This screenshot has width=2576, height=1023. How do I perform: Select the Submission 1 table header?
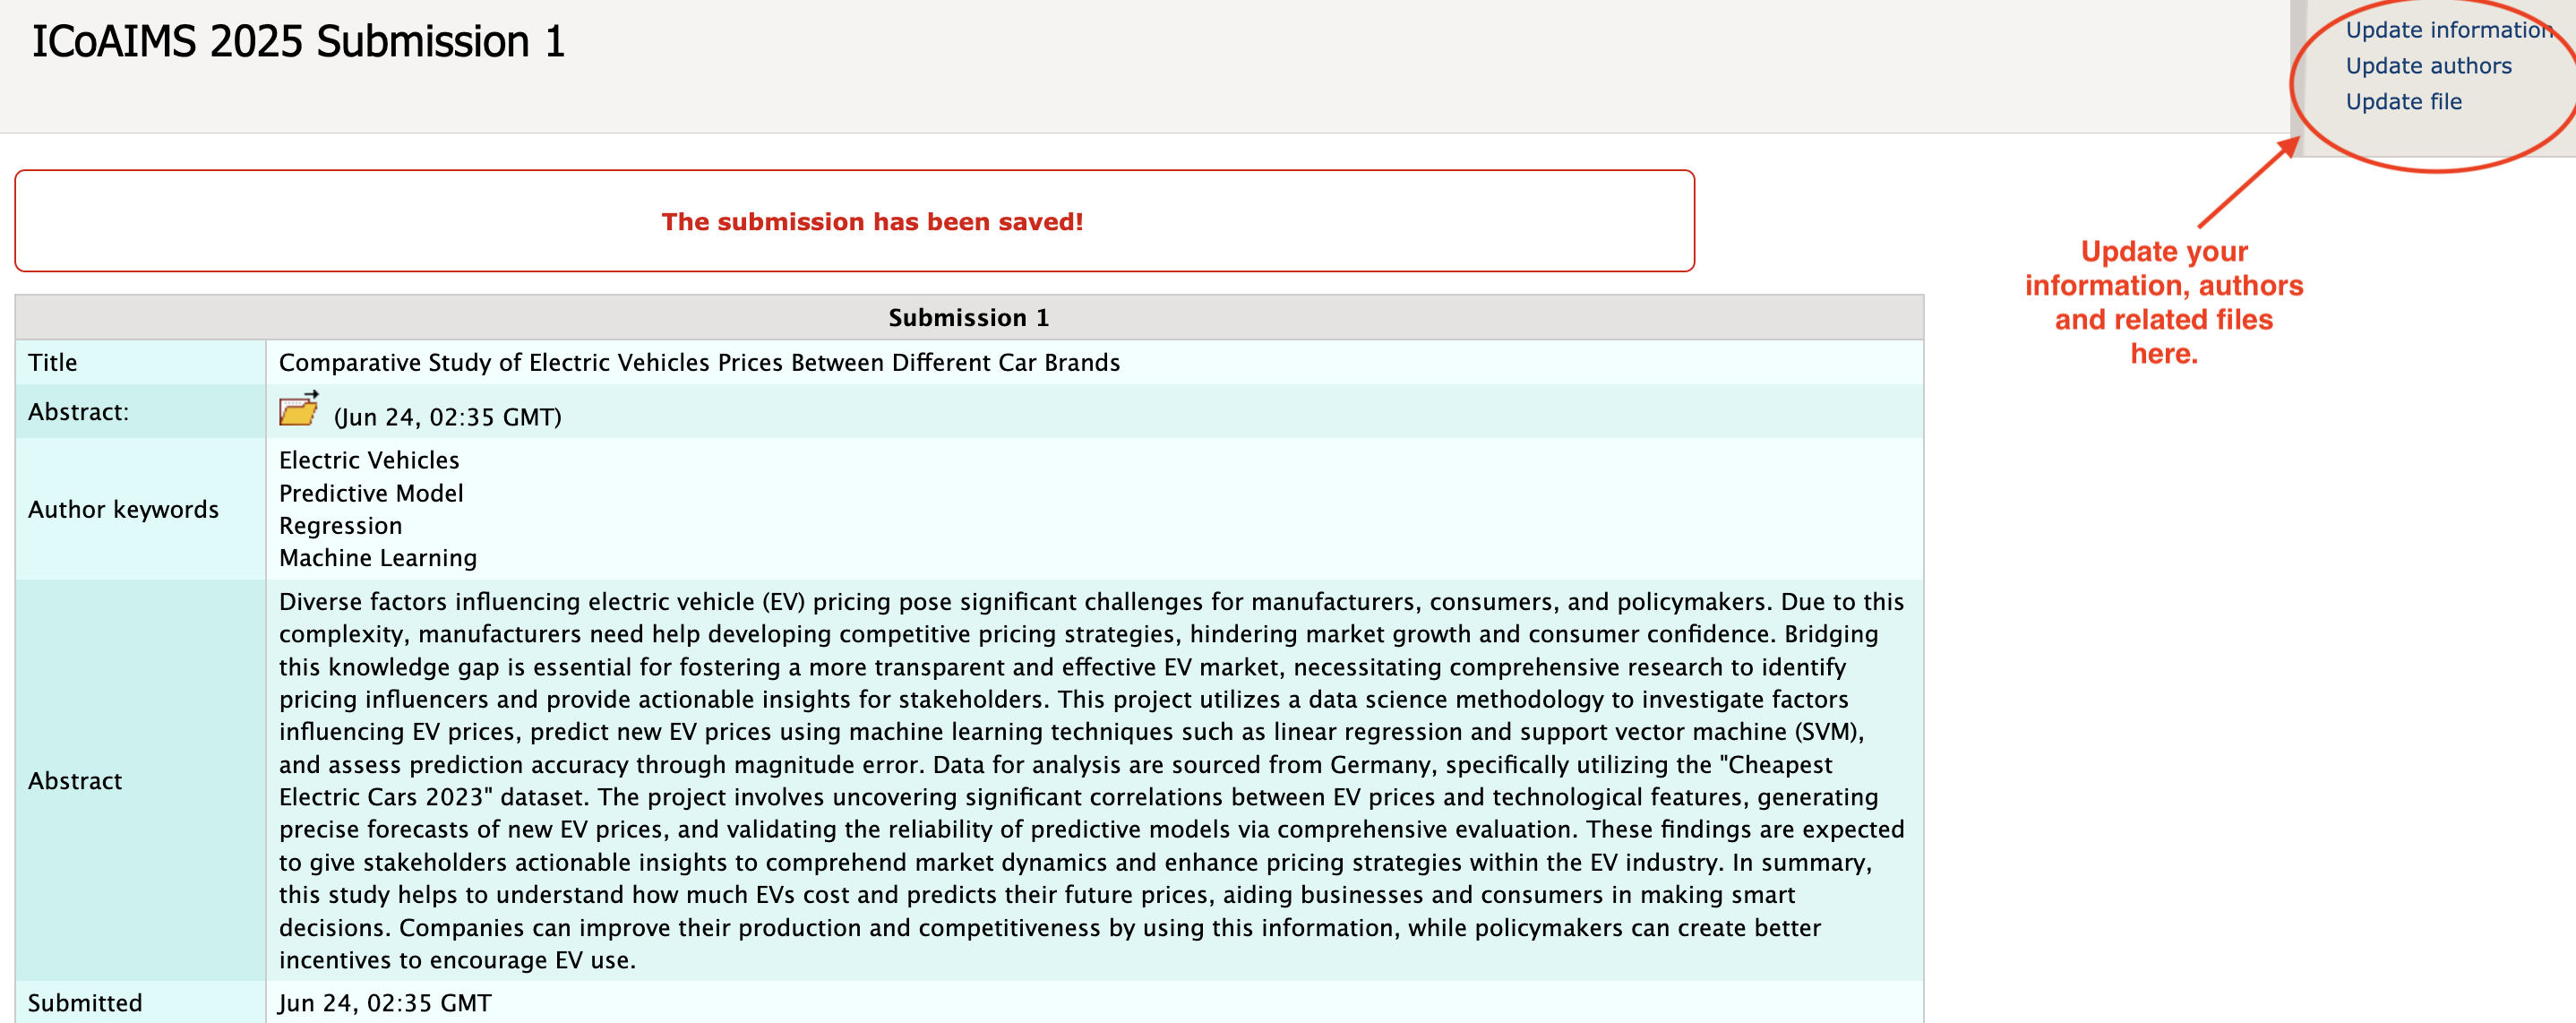pos(968,318)
